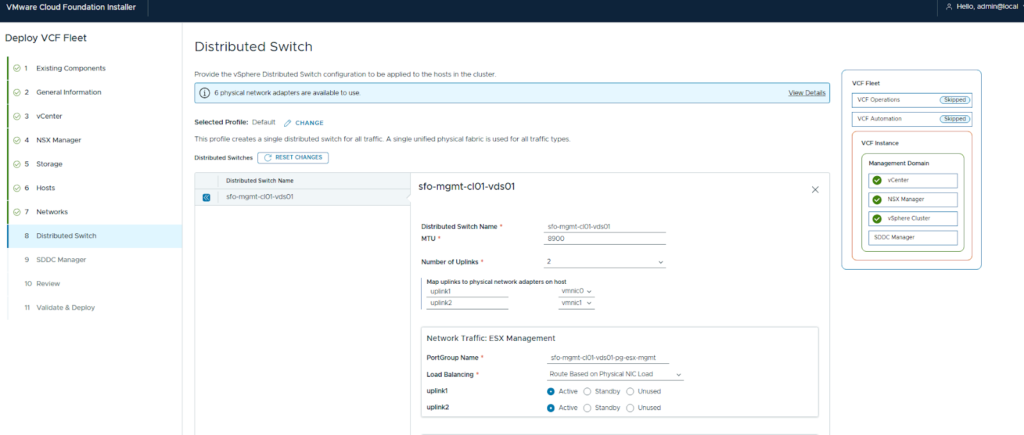1024x435 pixels.
Task: Click the RESET CHANGES button
Action: coord(293,157)
